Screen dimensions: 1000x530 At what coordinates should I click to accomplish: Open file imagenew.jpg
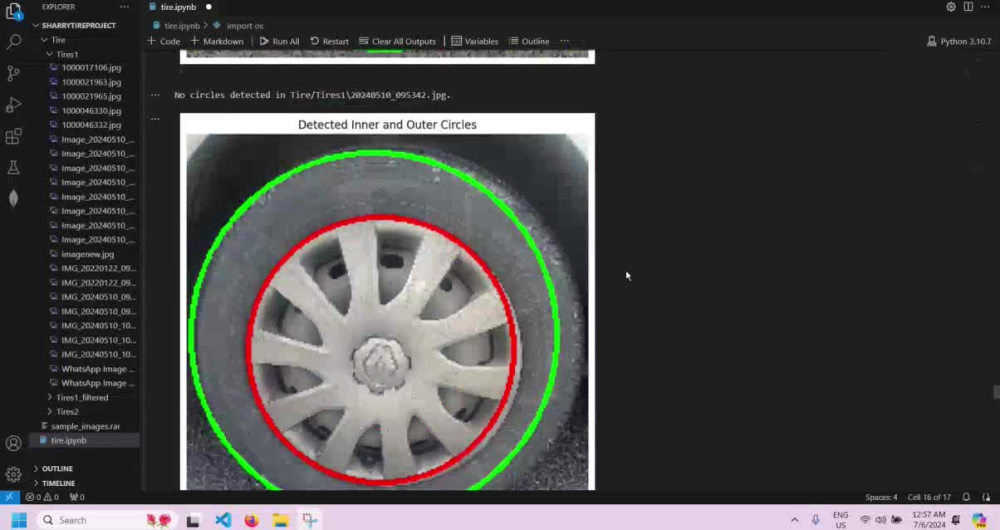point(87,254)
